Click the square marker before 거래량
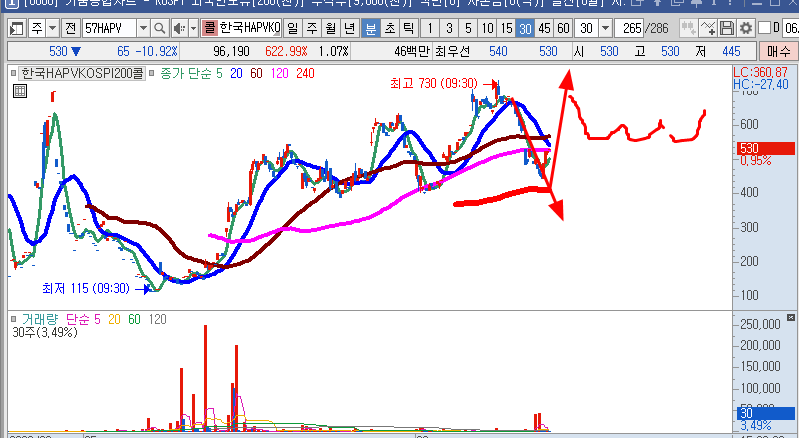The height and width of the screenshot is (438, 799). point(14,319)
